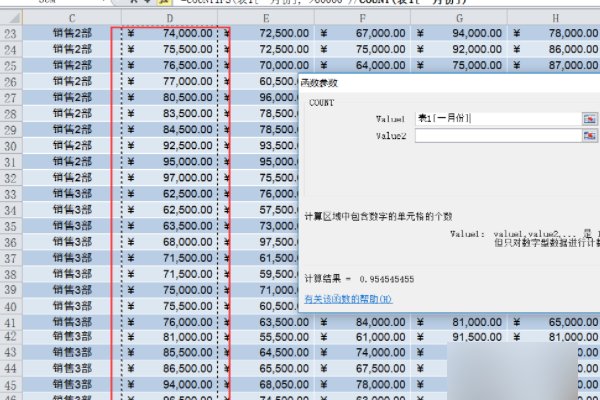Click cell D28 showing 83,500.00
The height and width of the screenshot is (400, 600).
(170, 114)
